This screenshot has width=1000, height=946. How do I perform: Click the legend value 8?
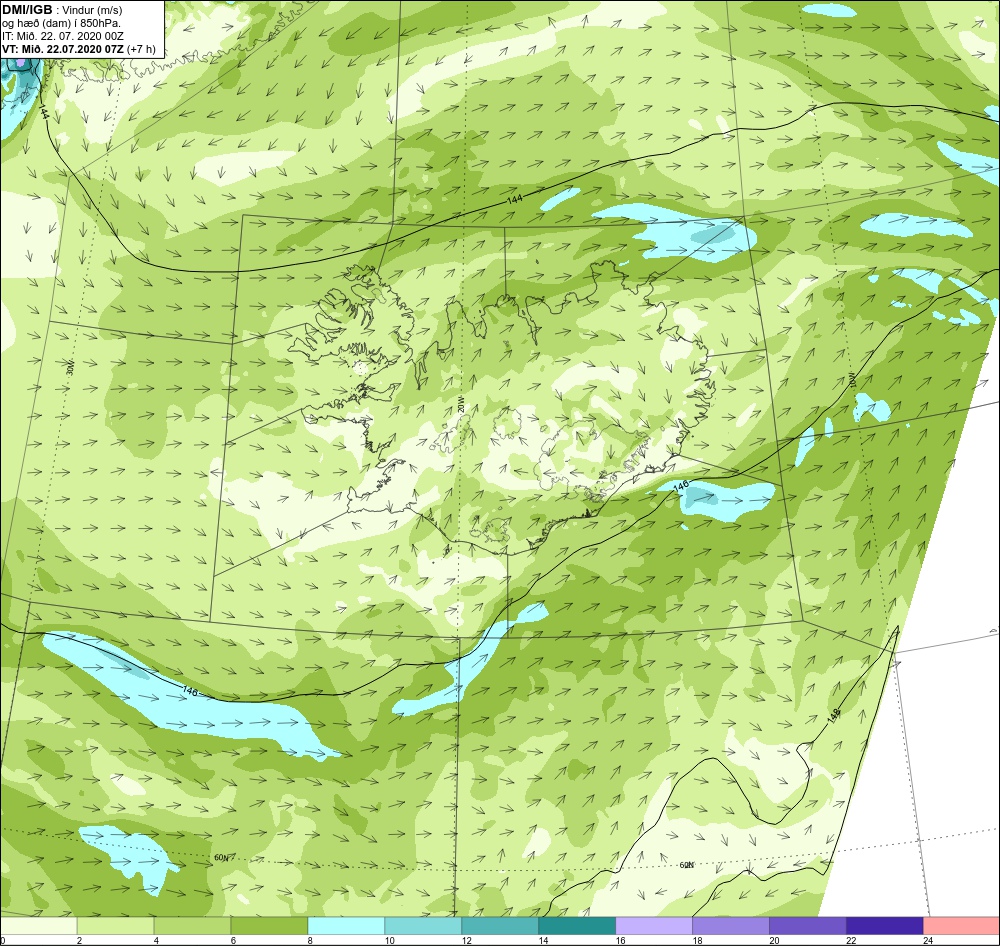(x=310, y=940)
